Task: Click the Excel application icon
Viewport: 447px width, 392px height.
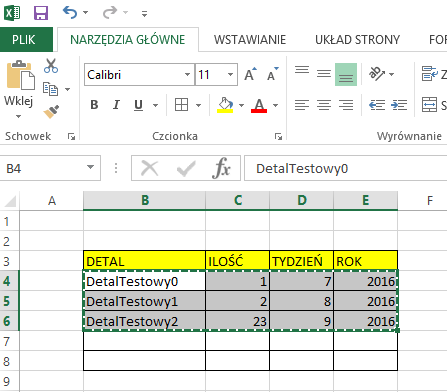Action: tap(12, 13)
